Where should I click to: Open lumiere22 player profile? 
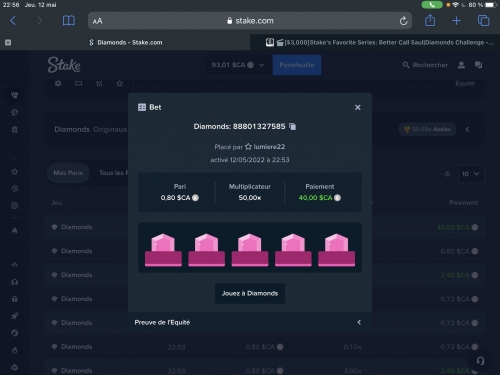point(269,147)
